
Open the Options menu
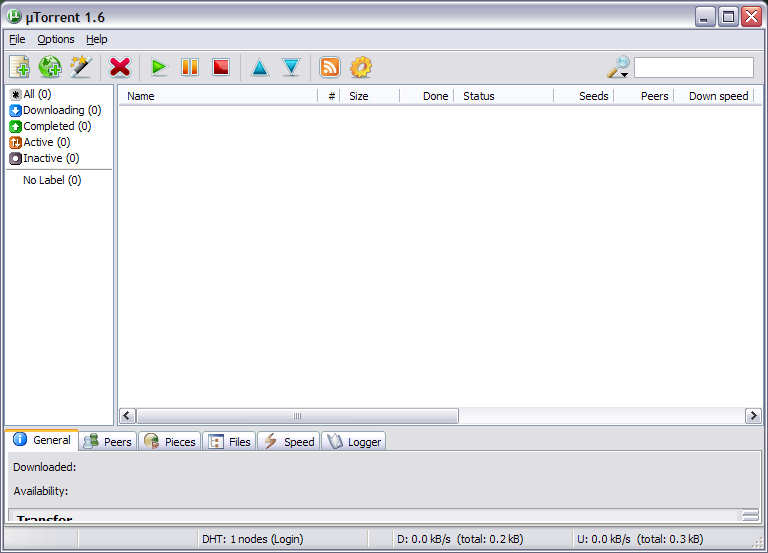[56, 39]
